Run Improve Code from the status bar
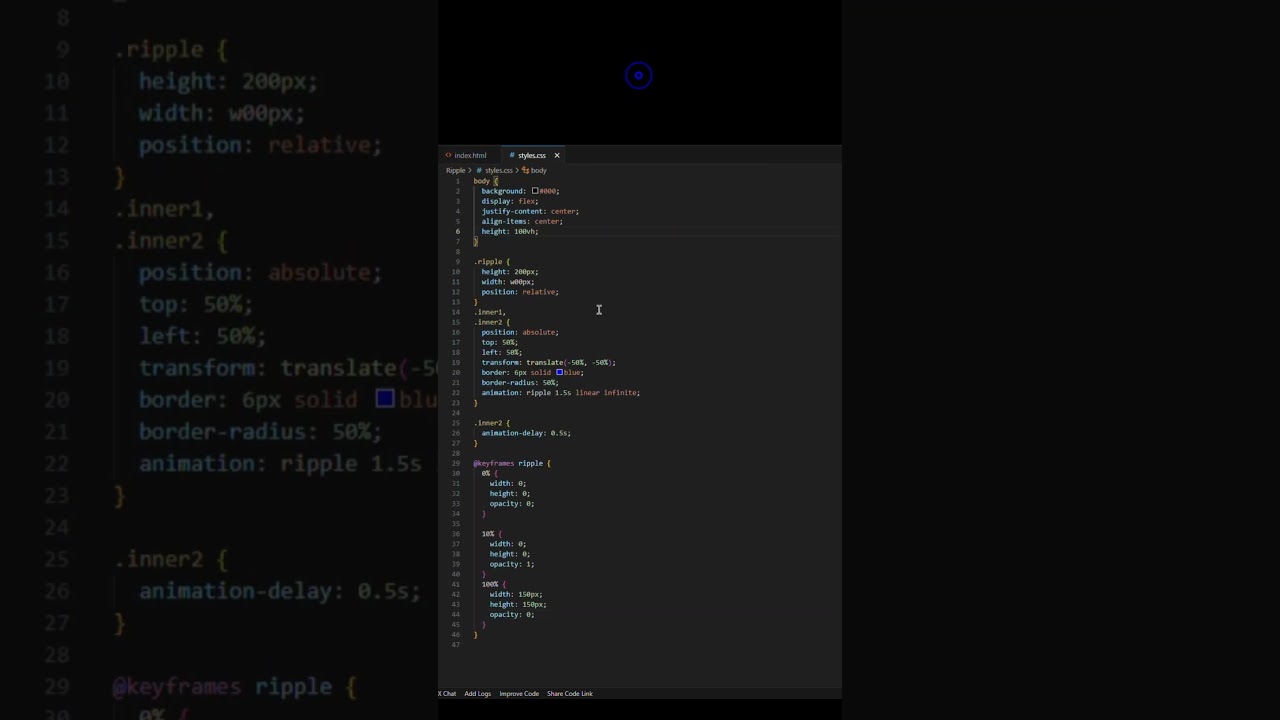The image size is (1280, 720). [x=519, y=693]
